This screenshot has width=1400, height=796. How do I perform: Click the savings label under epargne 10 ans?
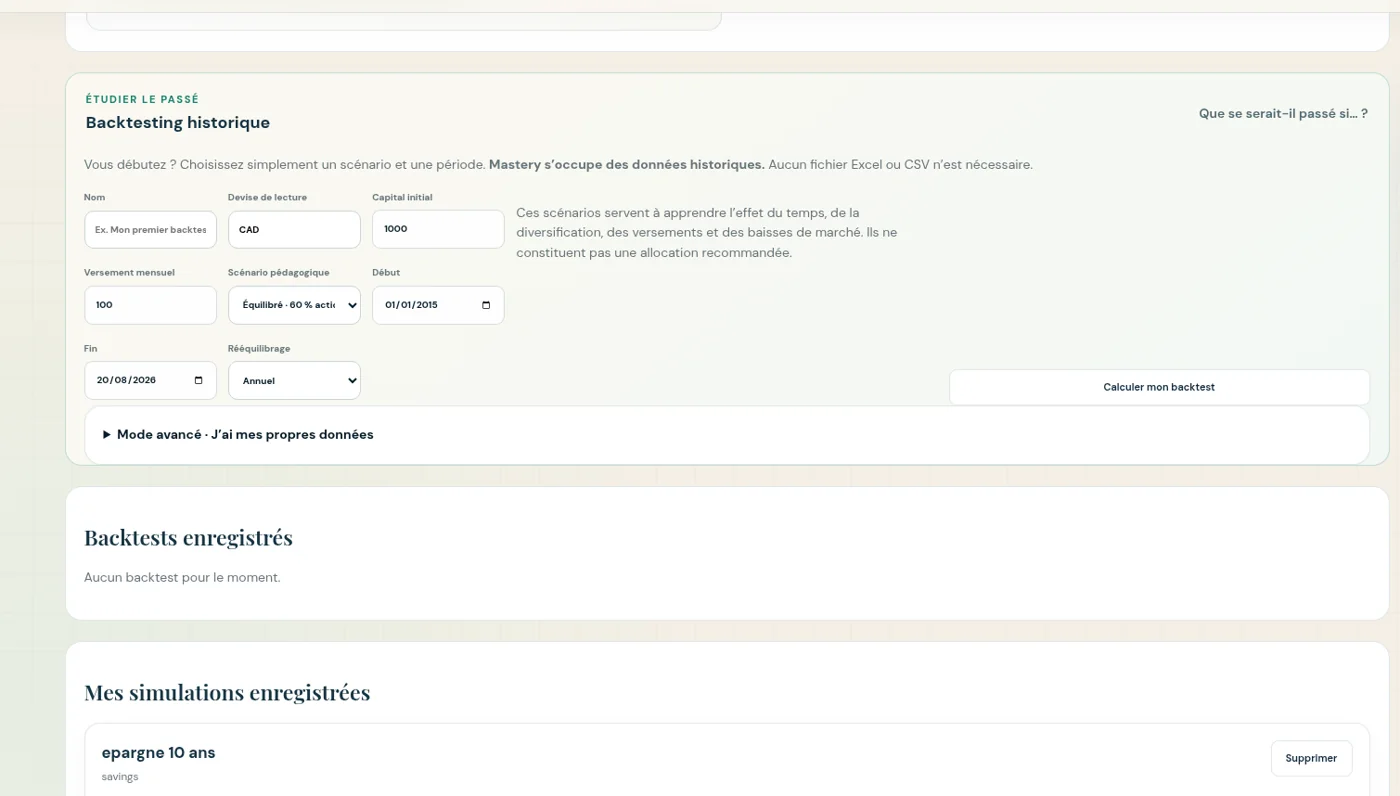120,777
